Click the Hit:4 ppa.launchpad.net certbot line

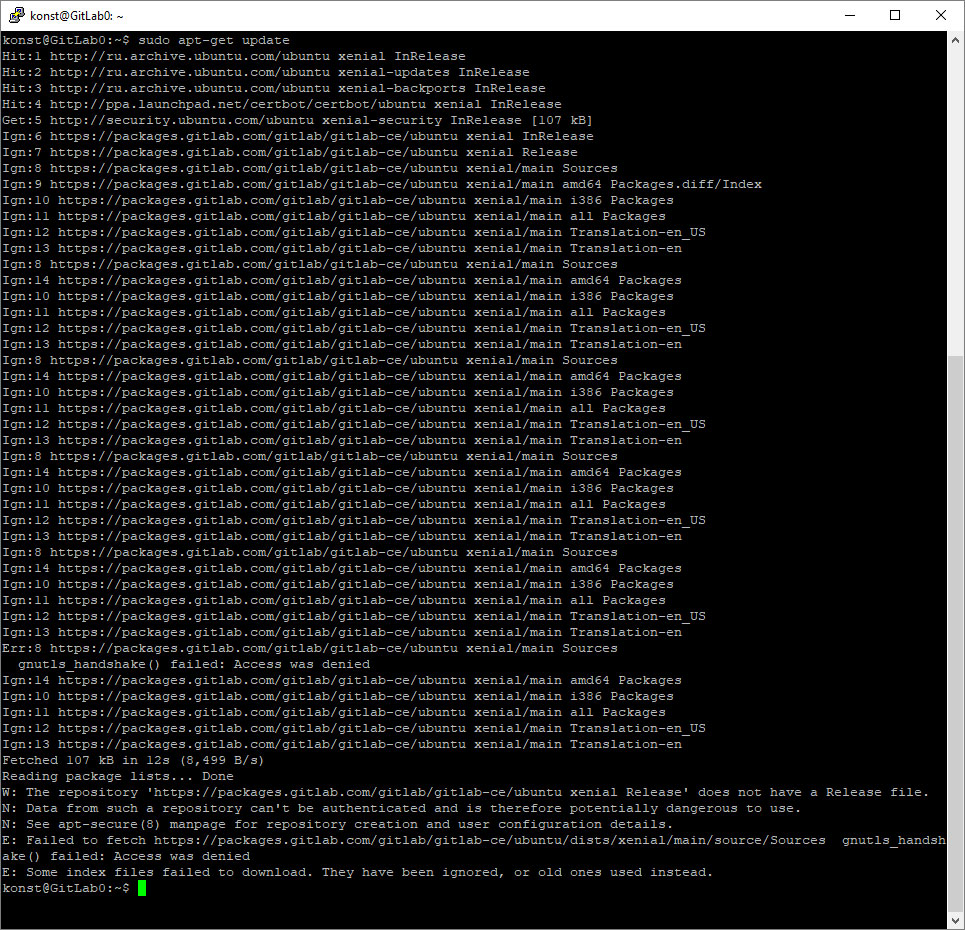tap(282, 104)
